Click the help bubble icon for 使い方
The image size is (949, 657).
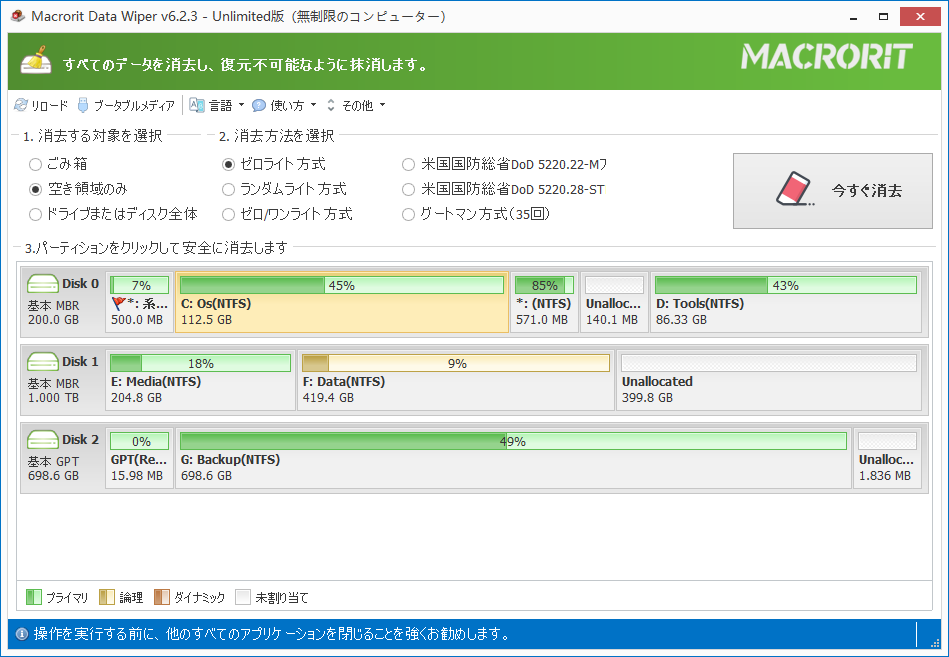(259, 105)
